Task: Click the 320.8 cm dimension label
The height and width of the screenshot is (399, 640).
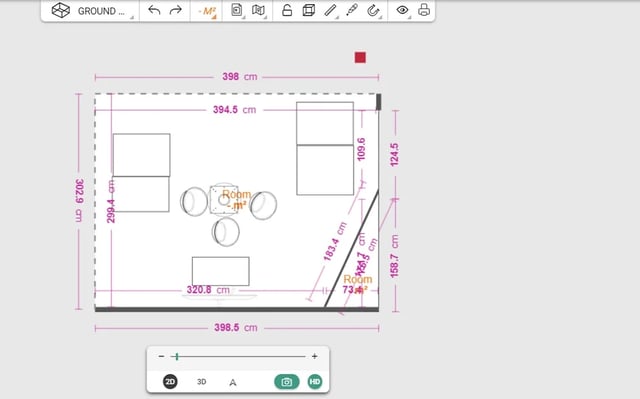Action: 208,290
